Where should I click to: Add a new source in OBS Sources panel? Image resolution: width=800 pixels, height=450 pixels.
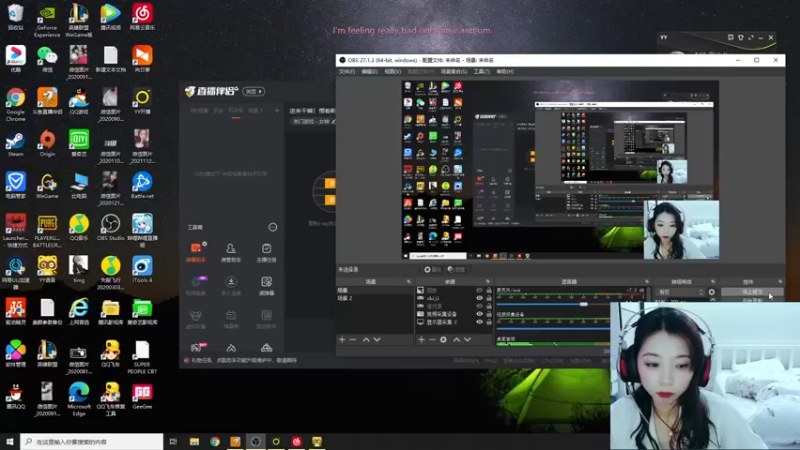(x=421, y=340)
